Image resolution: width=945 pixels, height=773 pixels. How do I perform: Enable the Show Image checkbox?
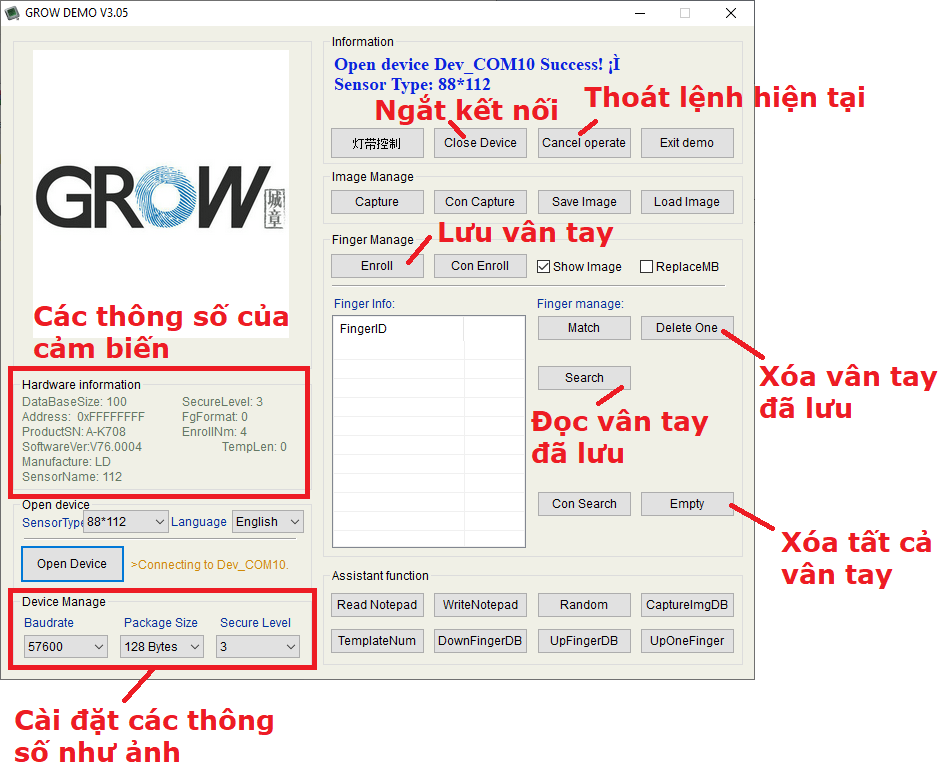click(544, 267)
